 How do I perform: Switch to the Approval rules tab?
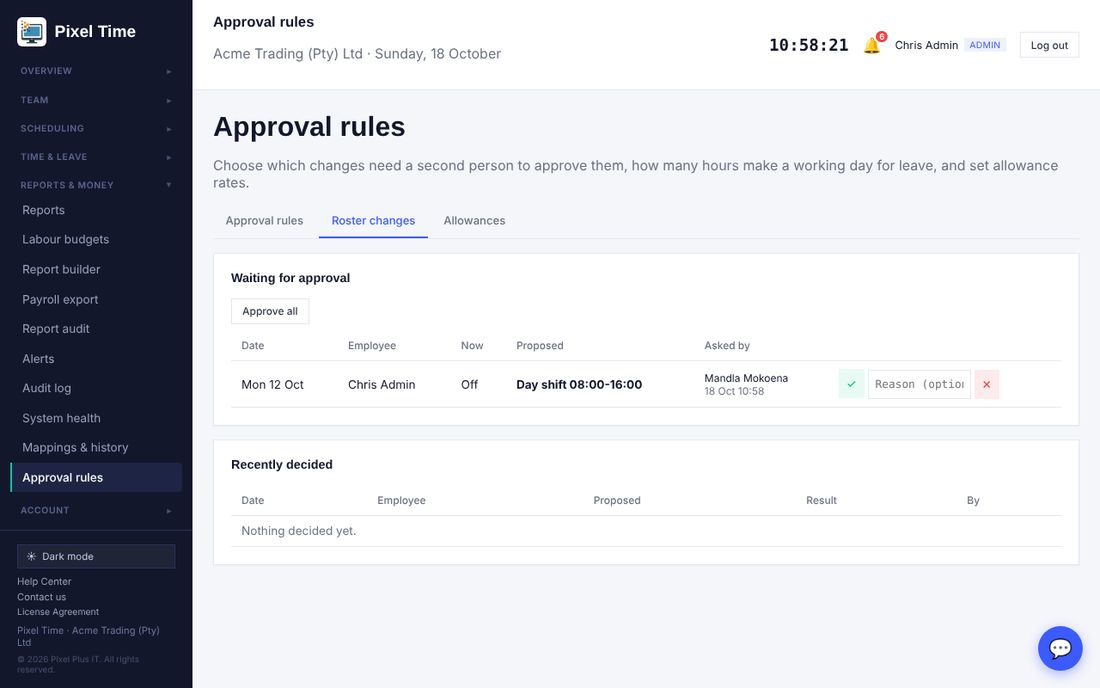264,221
